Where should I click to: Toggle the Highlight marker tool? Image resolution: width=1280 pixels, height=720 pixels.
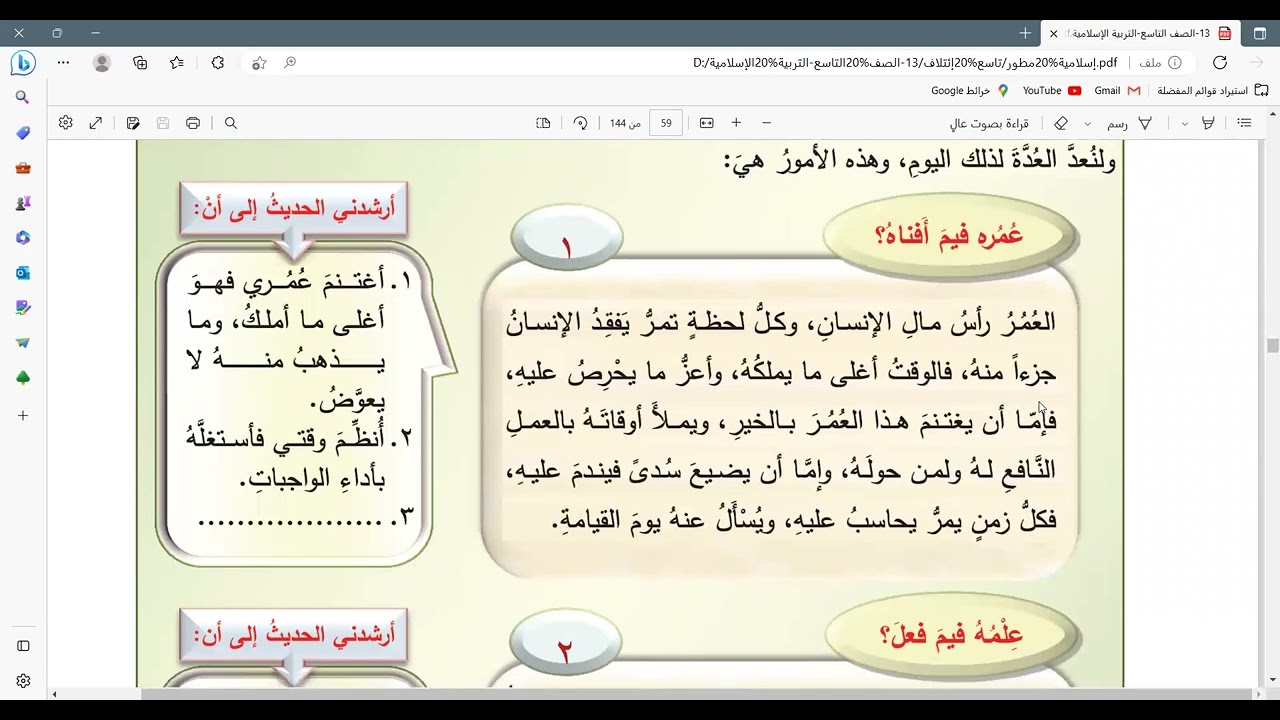[1208, 123]
